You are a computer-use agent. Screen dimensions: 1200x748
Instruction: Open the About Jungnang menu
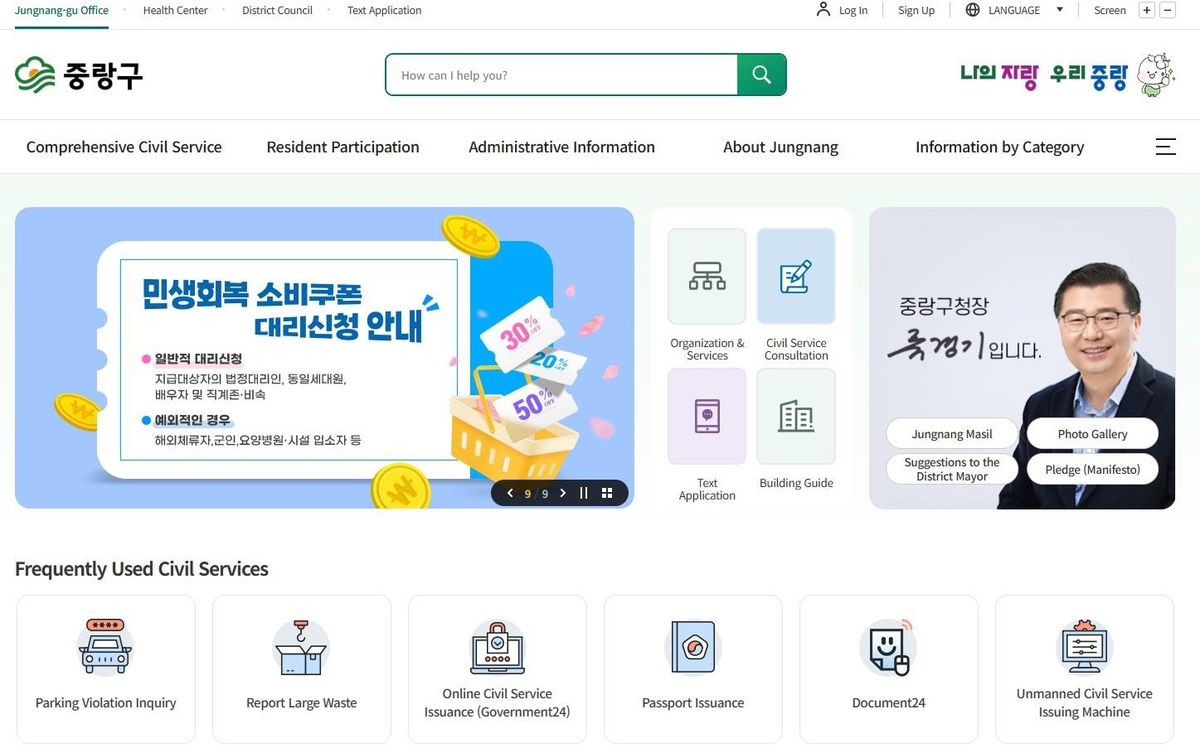tap(780, 146)
